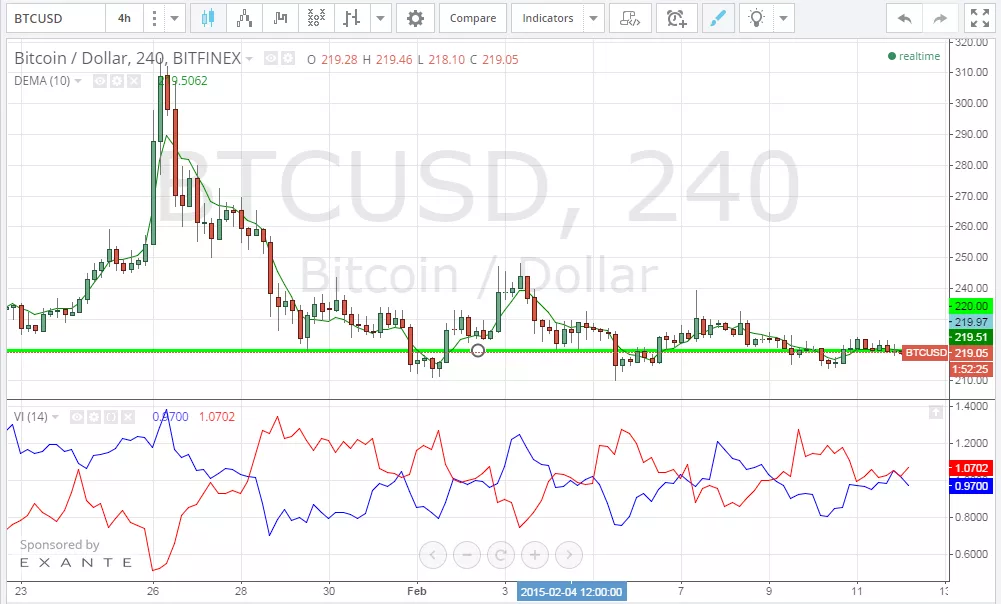Expand the Indicators dropdown arrow
1001x604 pixels.
[595, 18]
